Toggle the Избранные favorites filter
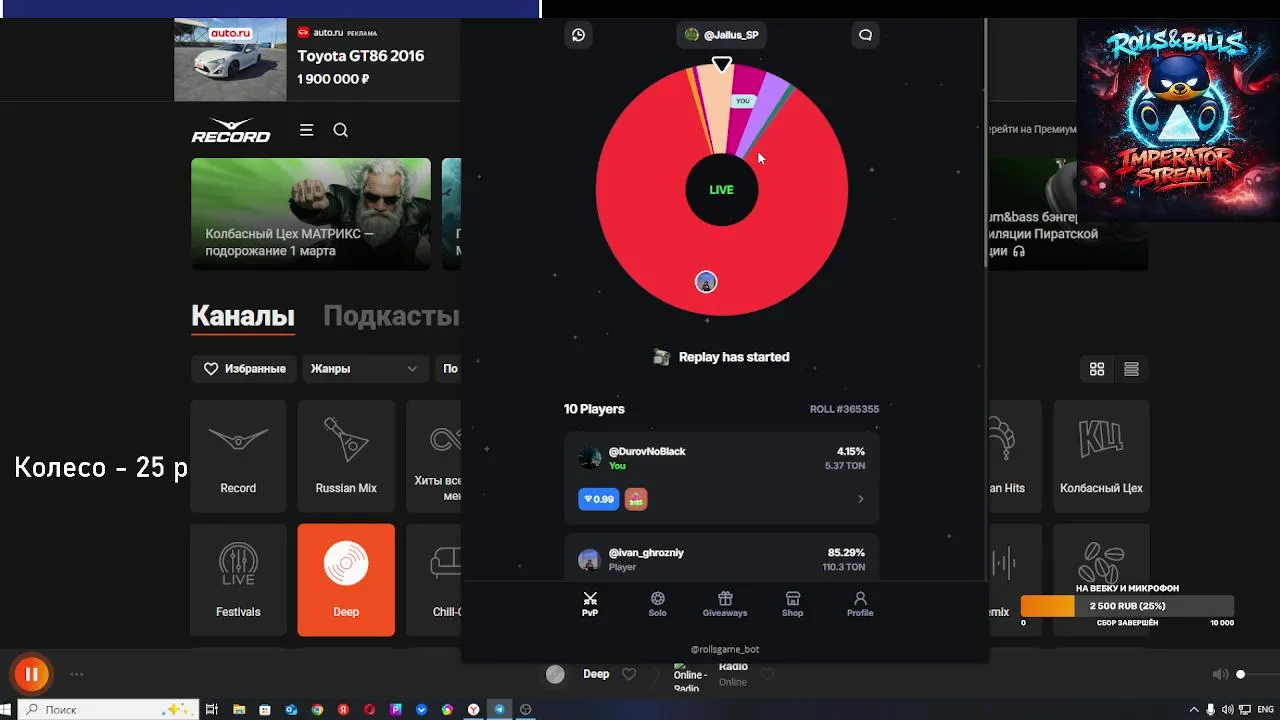Image resolution: width=1280 pixels, height=720 pixels. [x=245, y=369]
